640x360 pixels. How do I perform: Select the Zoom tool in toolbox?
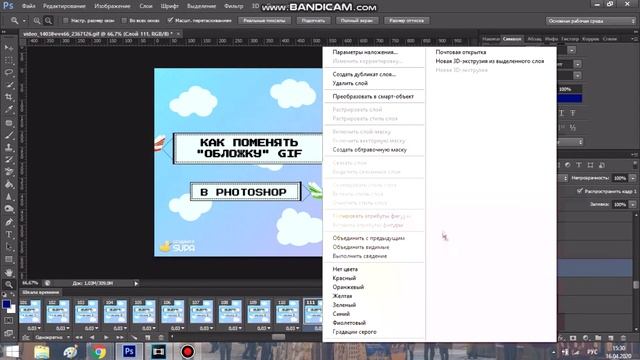pyautogui.click(x=9, y=284)
